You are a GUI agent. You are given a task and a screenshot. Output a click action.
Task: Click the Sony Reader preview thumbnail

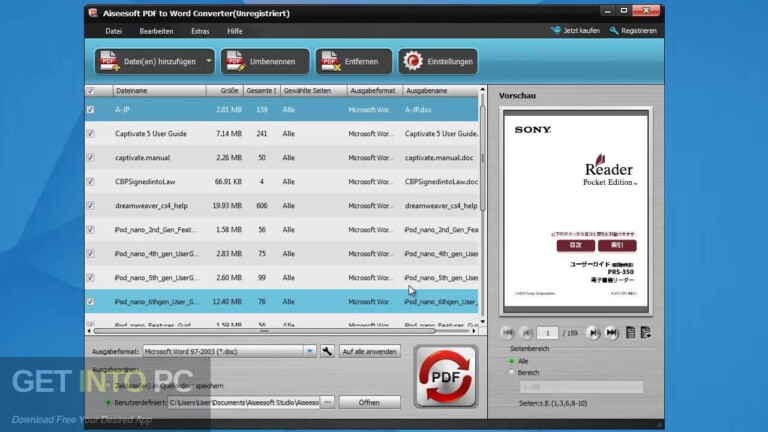click(576, 212)
